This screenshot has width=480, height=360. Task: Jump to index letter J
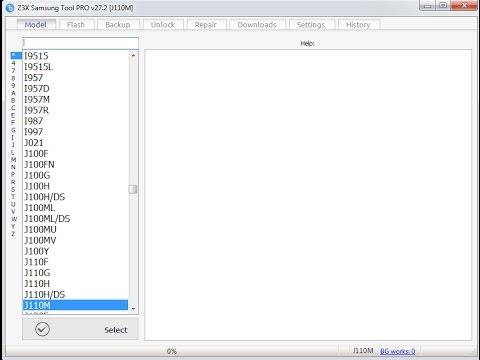[x=13, y=145]
